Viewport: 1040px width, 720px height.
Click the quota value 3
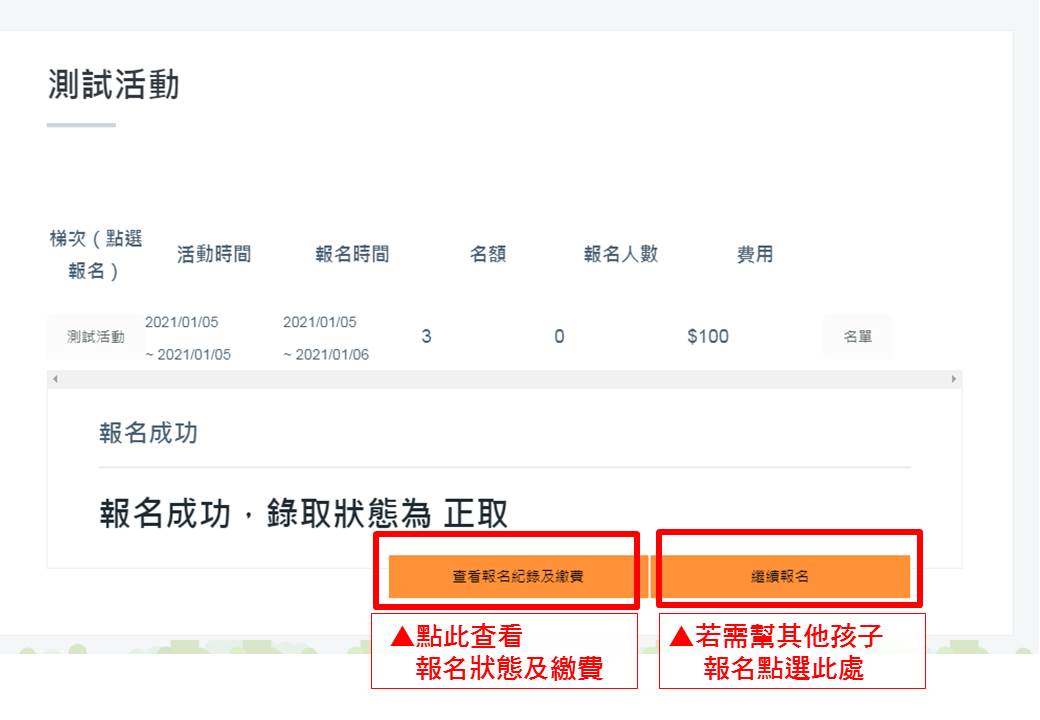click(426, 337)
